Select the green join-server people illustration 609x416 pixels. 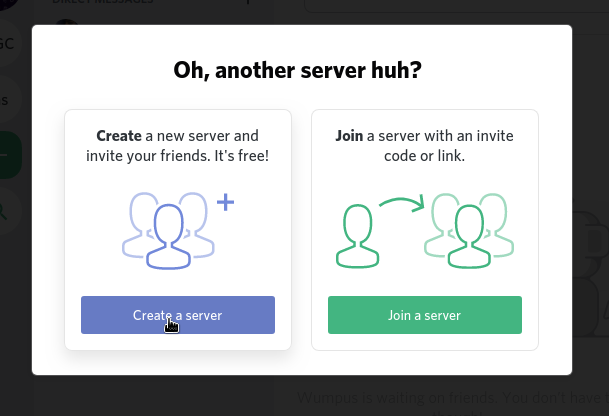pos(425,232)
